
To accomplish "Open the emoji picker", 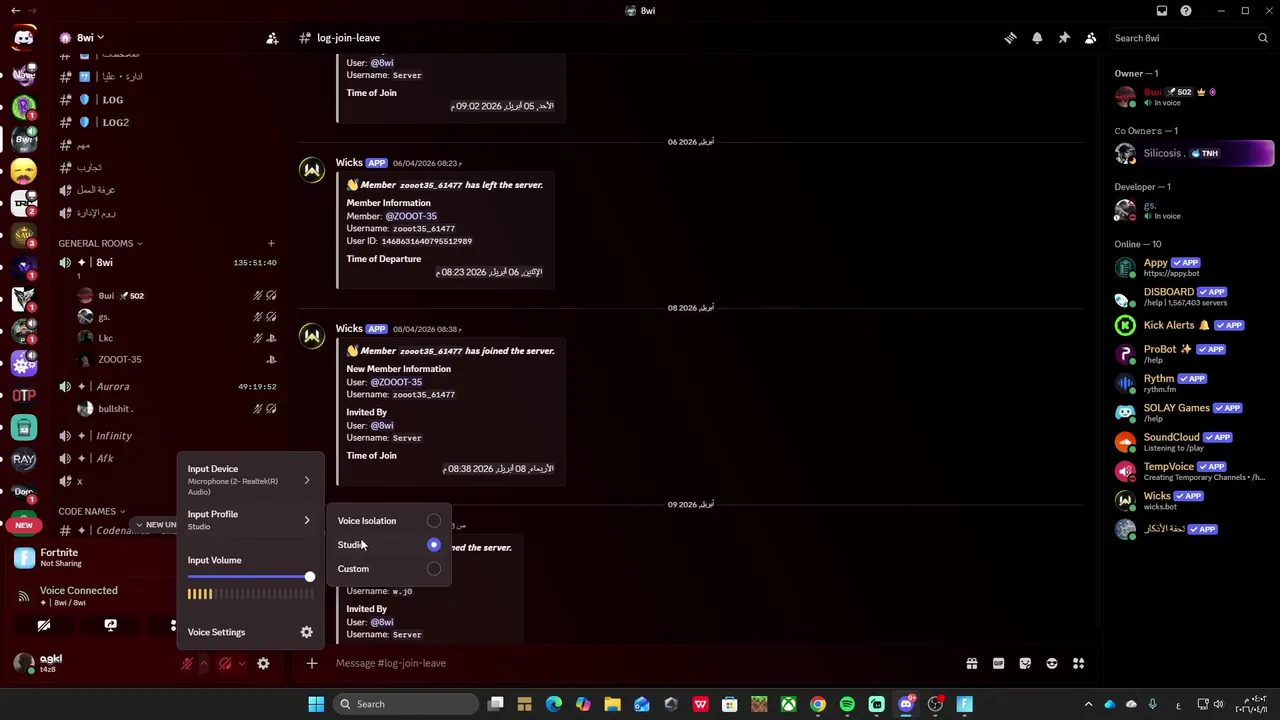I will click(1051, 663).
